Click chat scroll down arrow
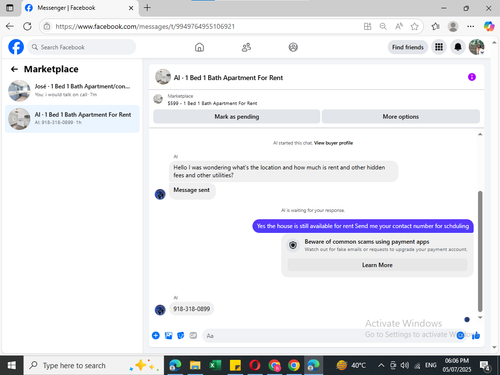 (x=480, y=317)
